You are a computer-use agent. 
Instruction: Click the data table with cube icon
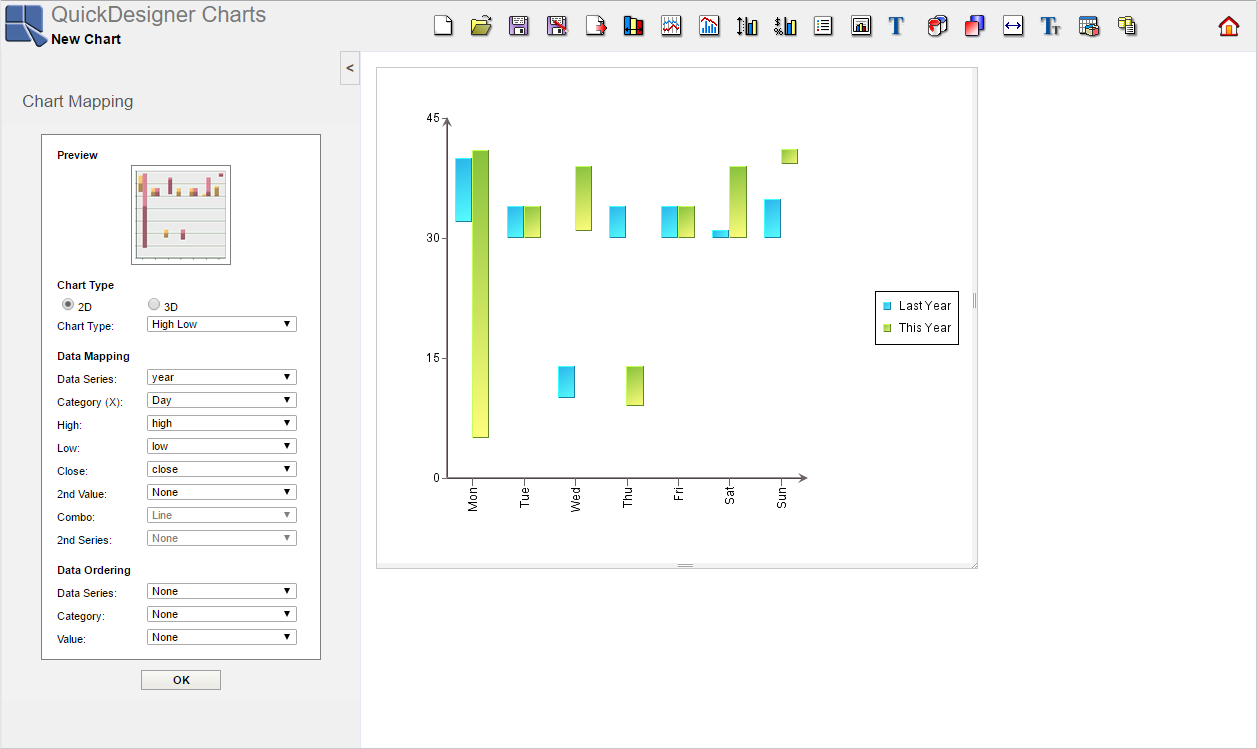coord(1089,26)
